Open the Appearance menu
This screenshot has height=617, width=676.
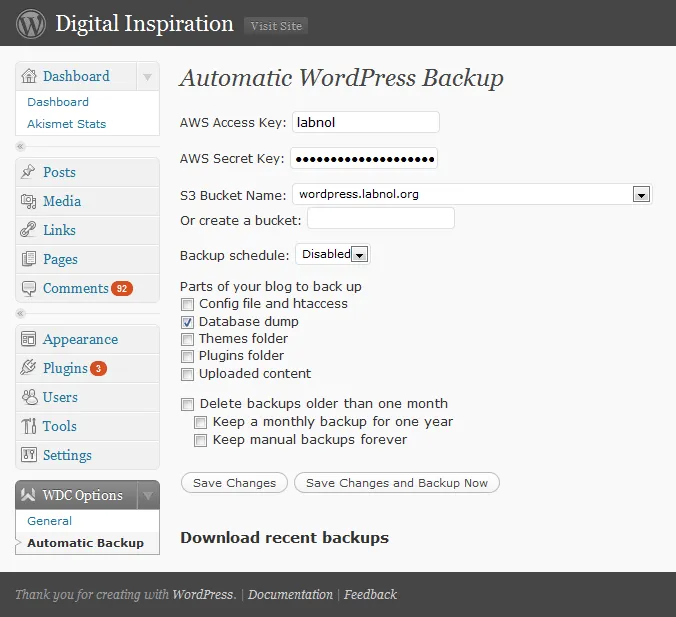80,340
